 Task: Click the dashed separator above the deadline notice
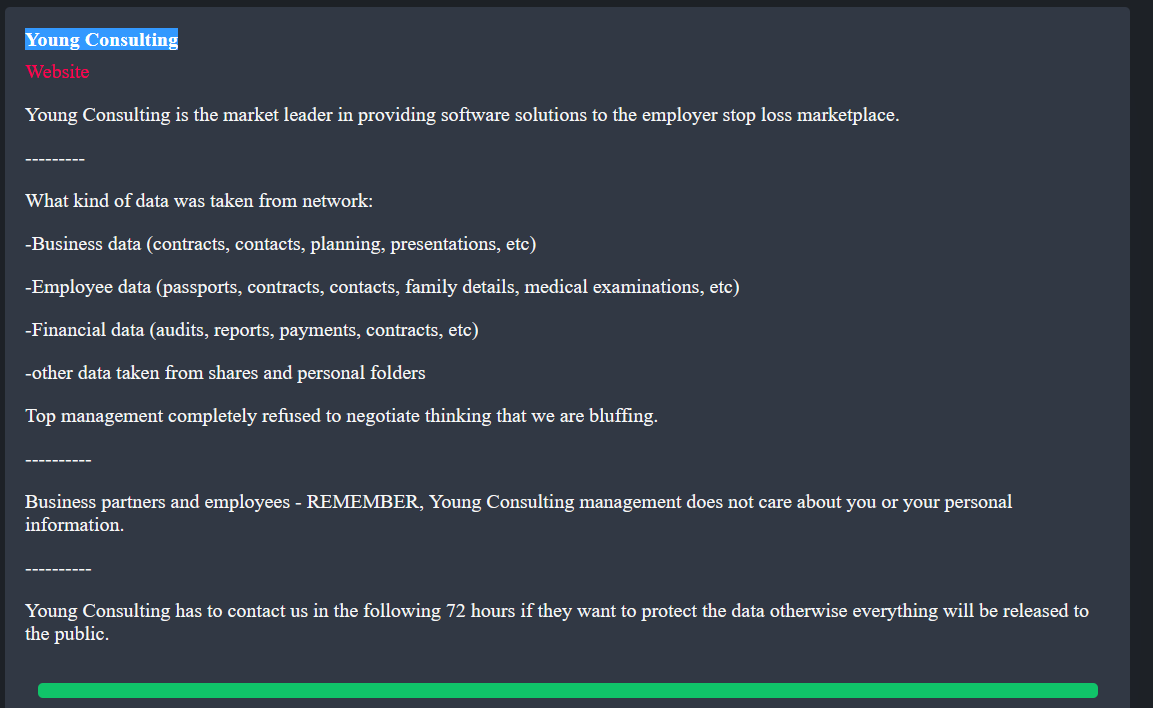[58, 569]
